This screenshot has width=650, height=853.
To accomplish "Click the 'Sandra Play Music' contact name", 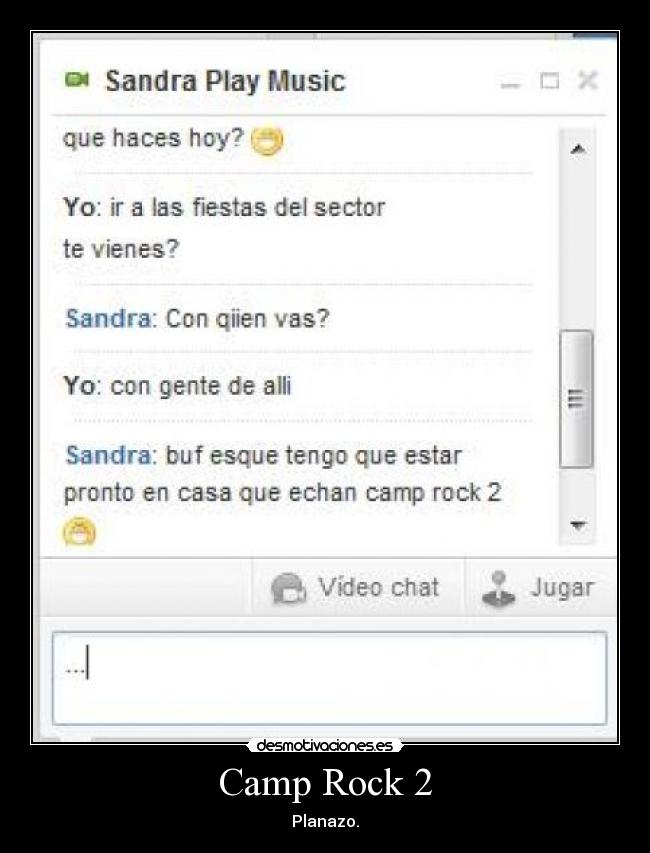I will [225, 81].
